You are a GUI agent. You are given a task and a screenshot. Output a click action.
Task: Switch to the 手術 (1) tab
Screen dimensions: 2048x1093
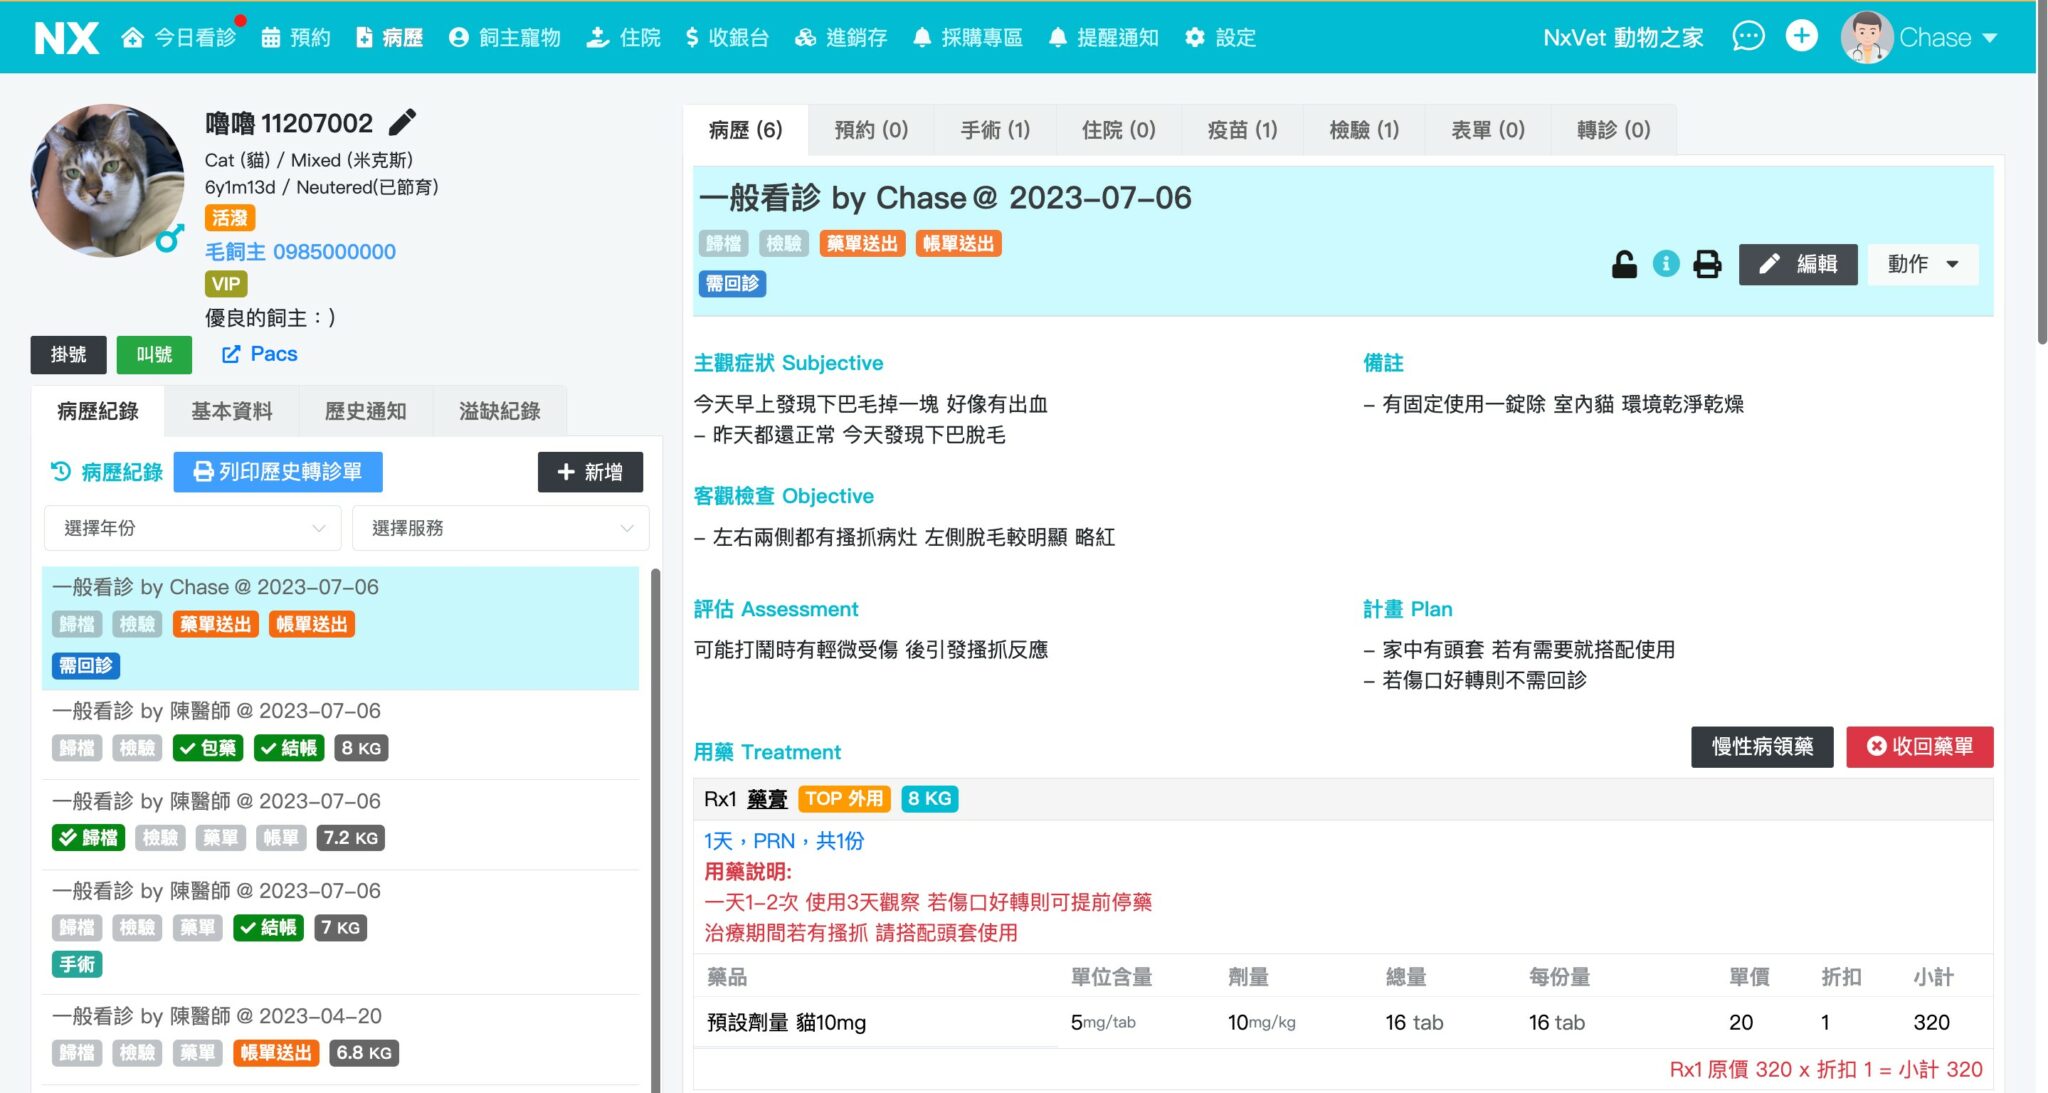pos(994,130)
